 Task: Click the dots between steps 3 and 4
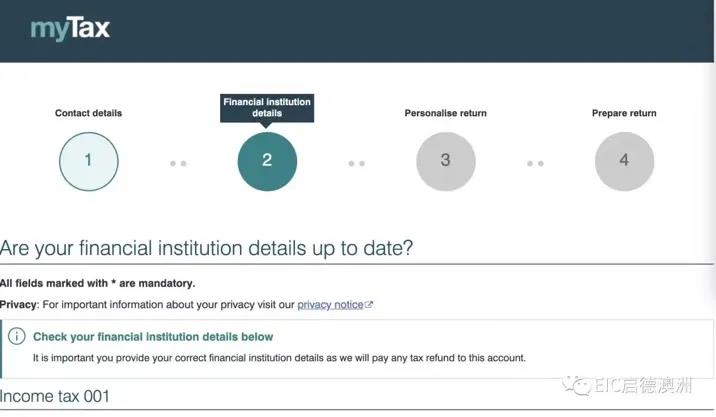tap(535, 163)
